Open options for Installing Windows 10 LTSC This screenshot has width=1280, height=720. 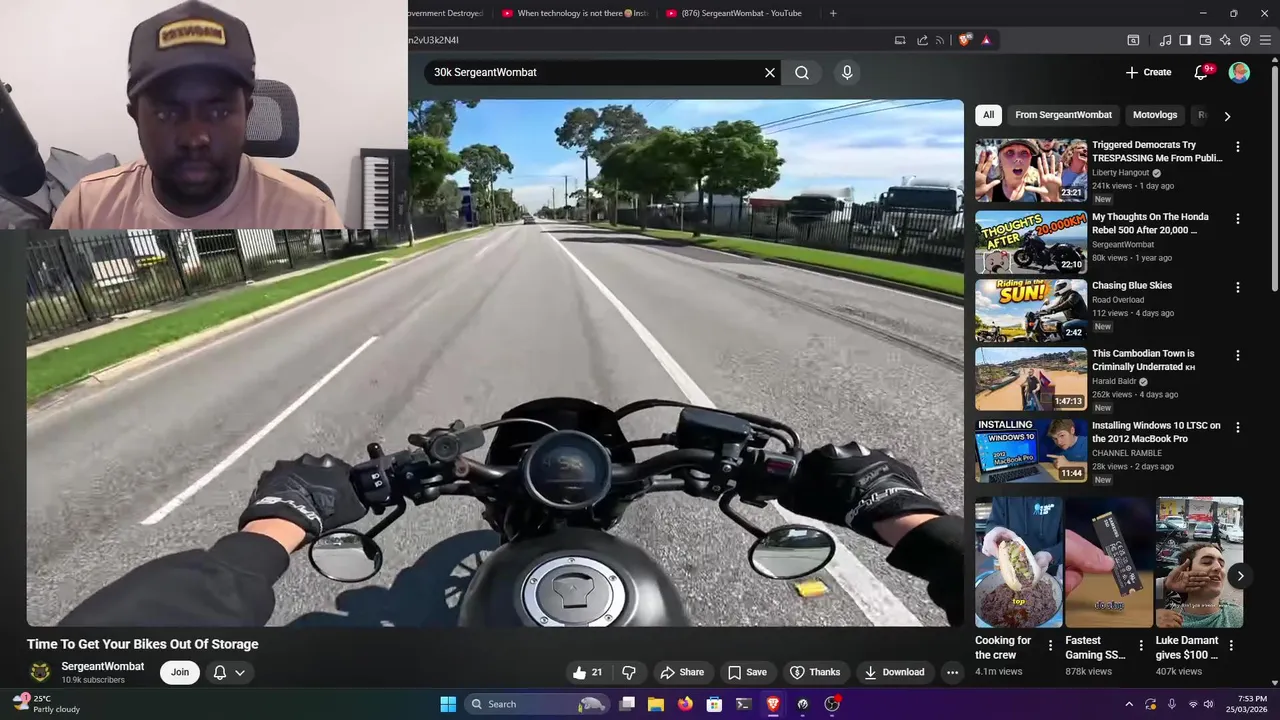(x=1238, y=428)
